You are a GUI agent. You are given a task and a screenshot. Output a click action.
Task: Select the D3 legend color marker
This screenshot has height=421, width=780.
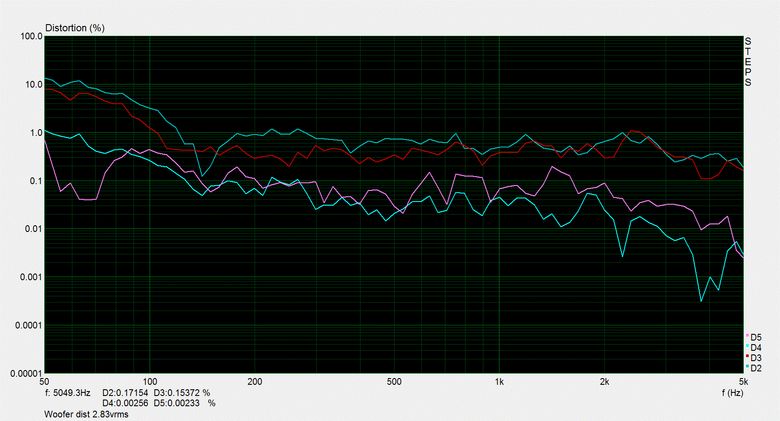tap(748, 358)
